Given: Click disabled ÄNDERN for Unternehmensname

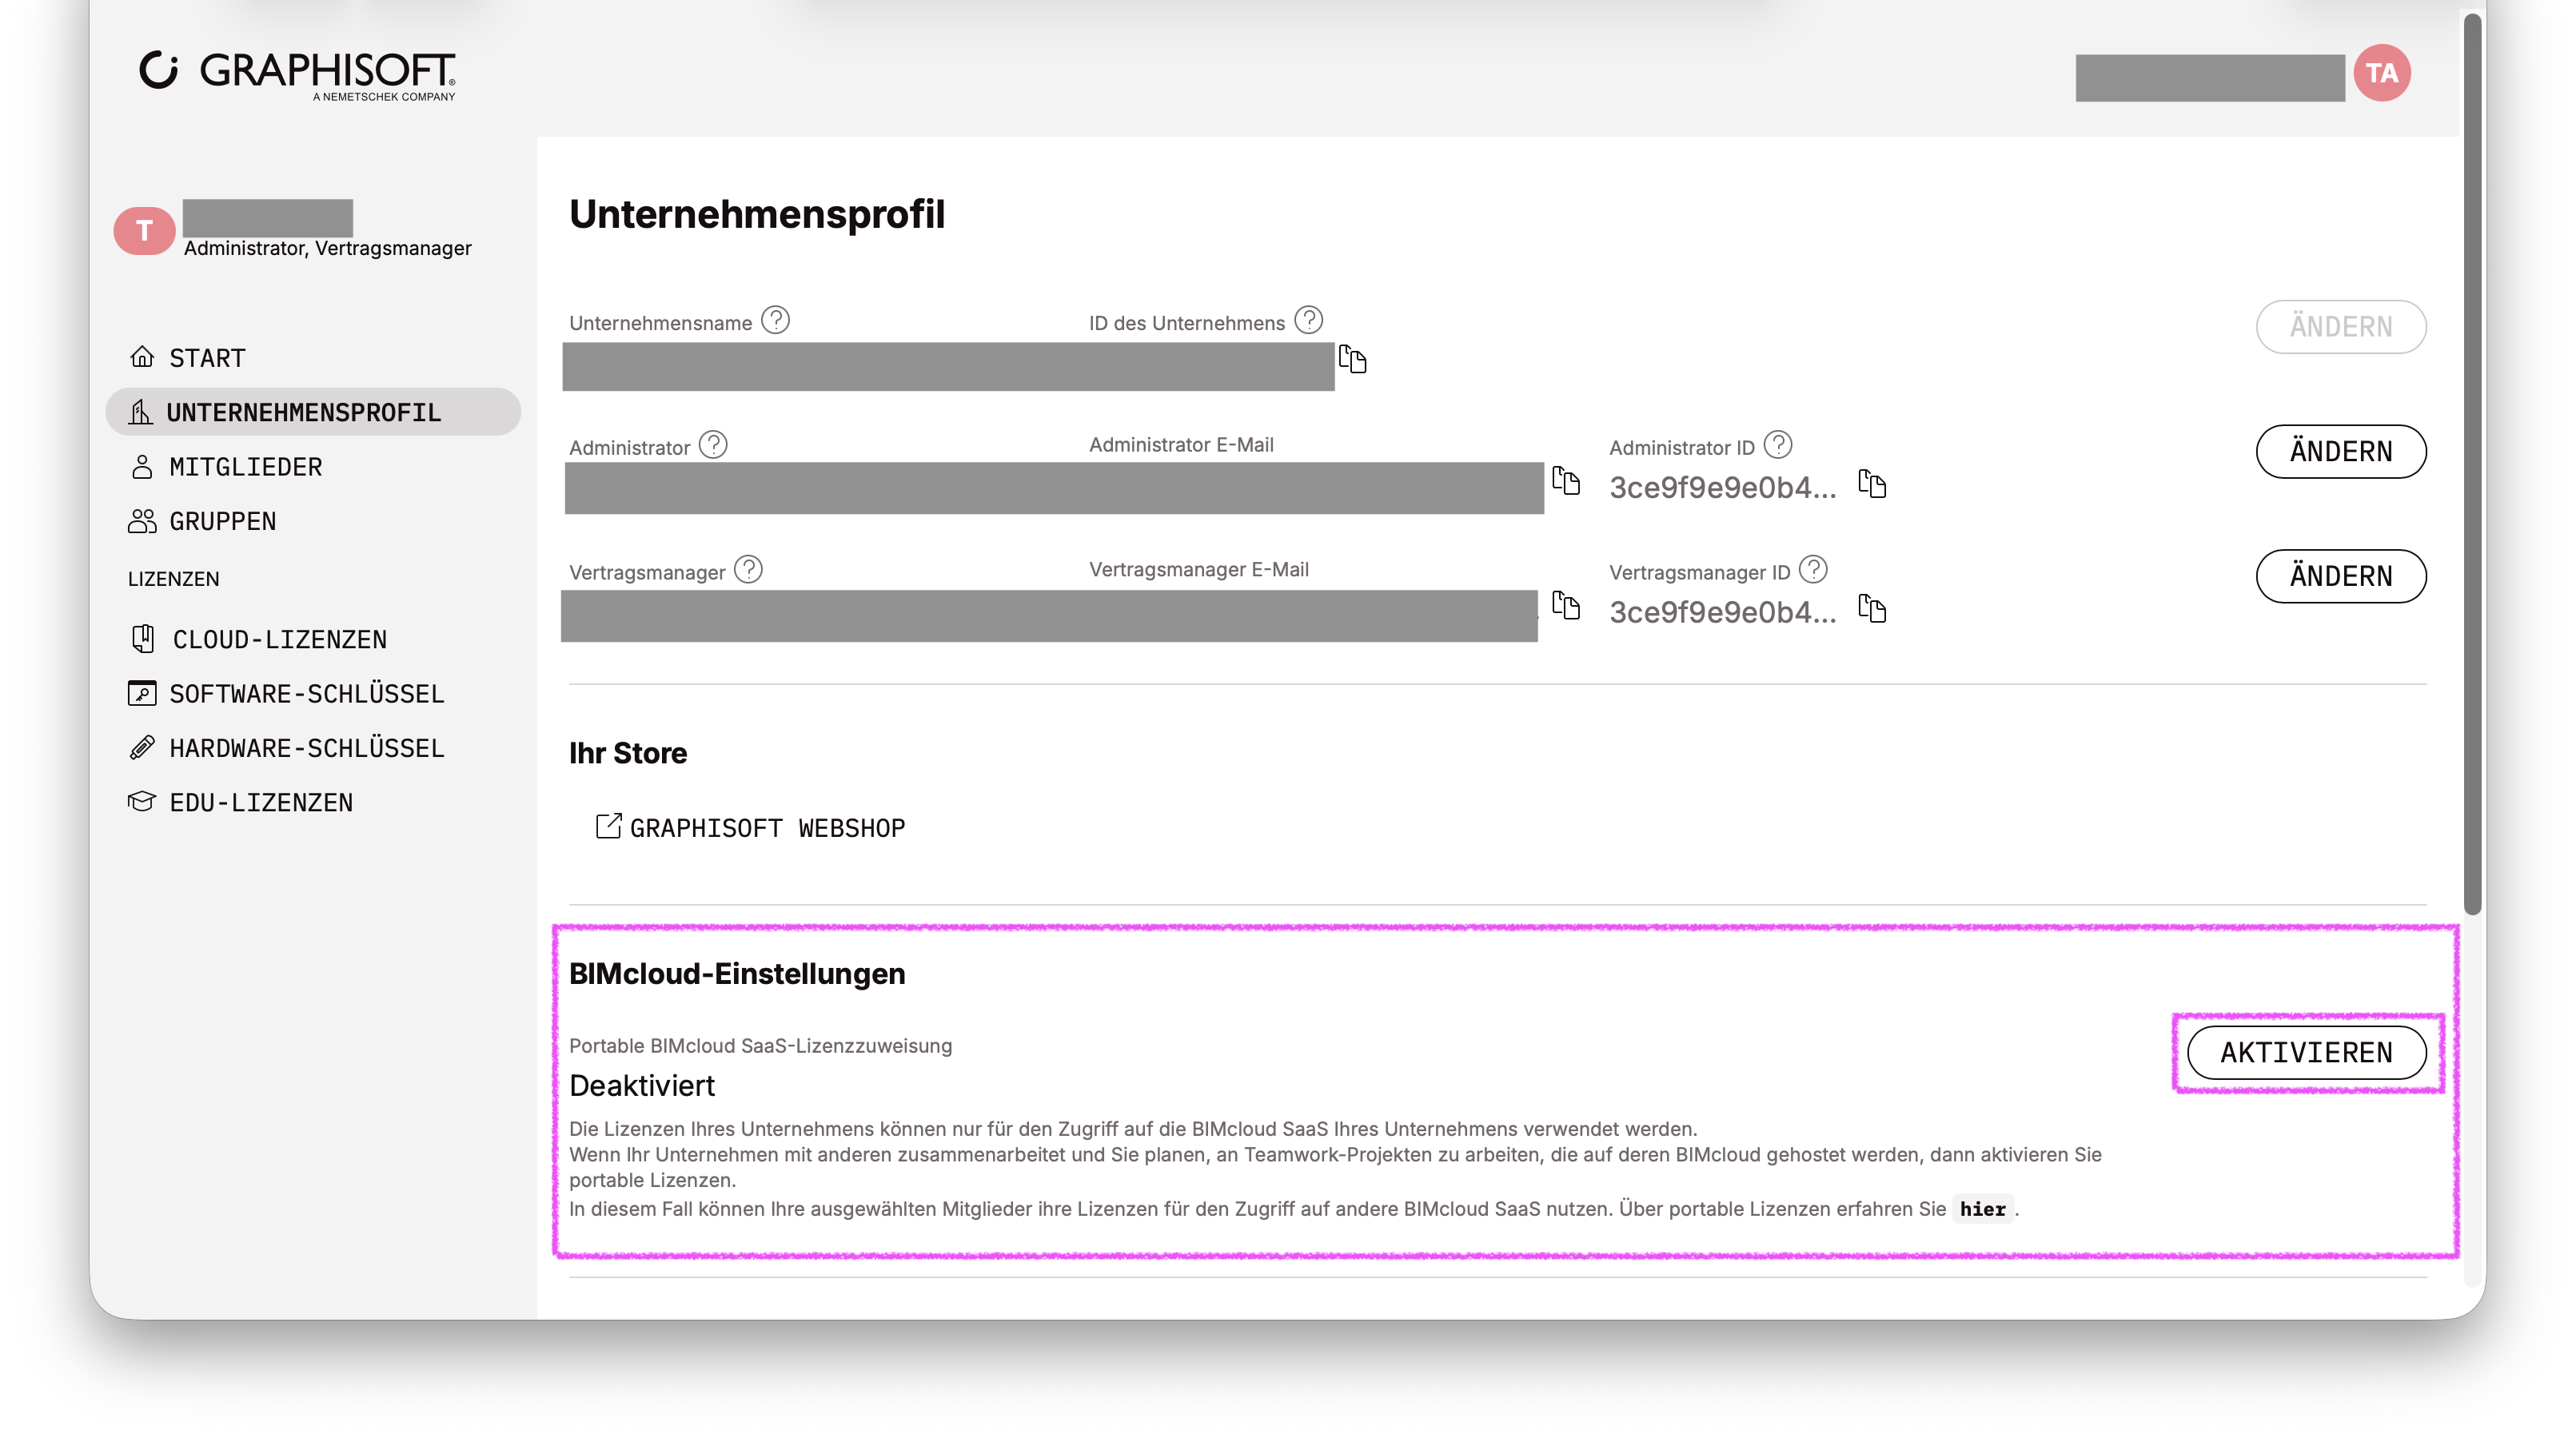Looking at the screenshot, I should tap(2340, 327).
